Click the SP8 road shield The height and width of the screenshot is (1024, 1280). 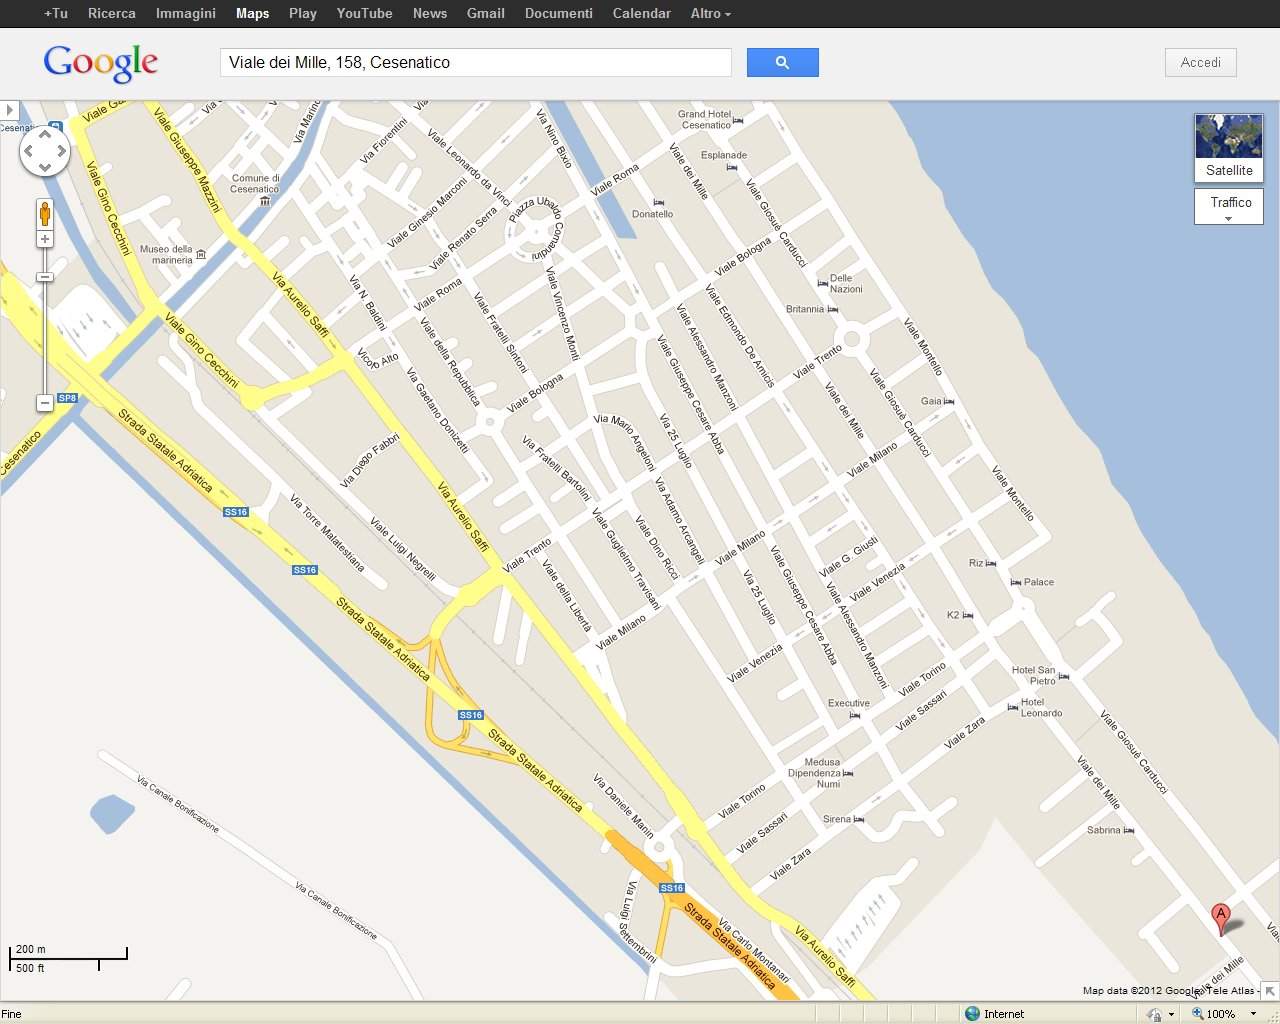[67, 398]
